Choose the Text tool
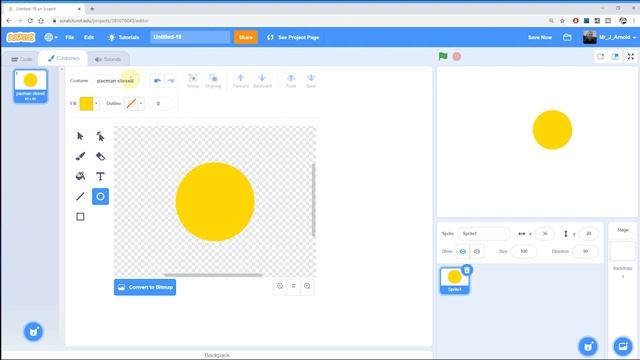Screen dimensions: 640x360 [100, 176]
